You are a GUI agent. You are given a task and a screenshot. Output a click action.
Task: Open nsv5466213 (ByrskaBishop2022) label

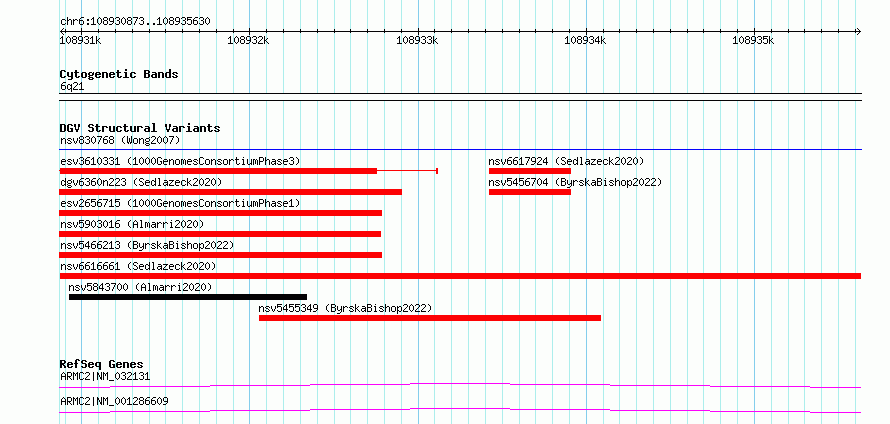147,245
